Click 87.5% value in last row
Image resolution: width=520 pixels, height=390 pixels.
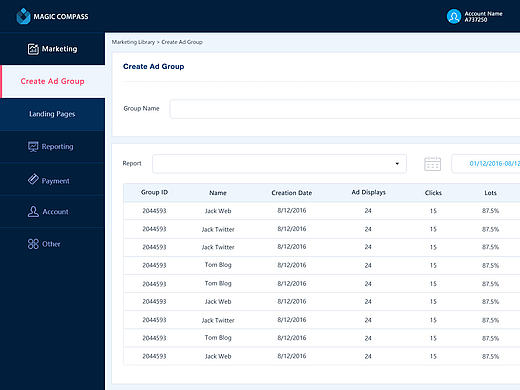click(x=490, y=356)
